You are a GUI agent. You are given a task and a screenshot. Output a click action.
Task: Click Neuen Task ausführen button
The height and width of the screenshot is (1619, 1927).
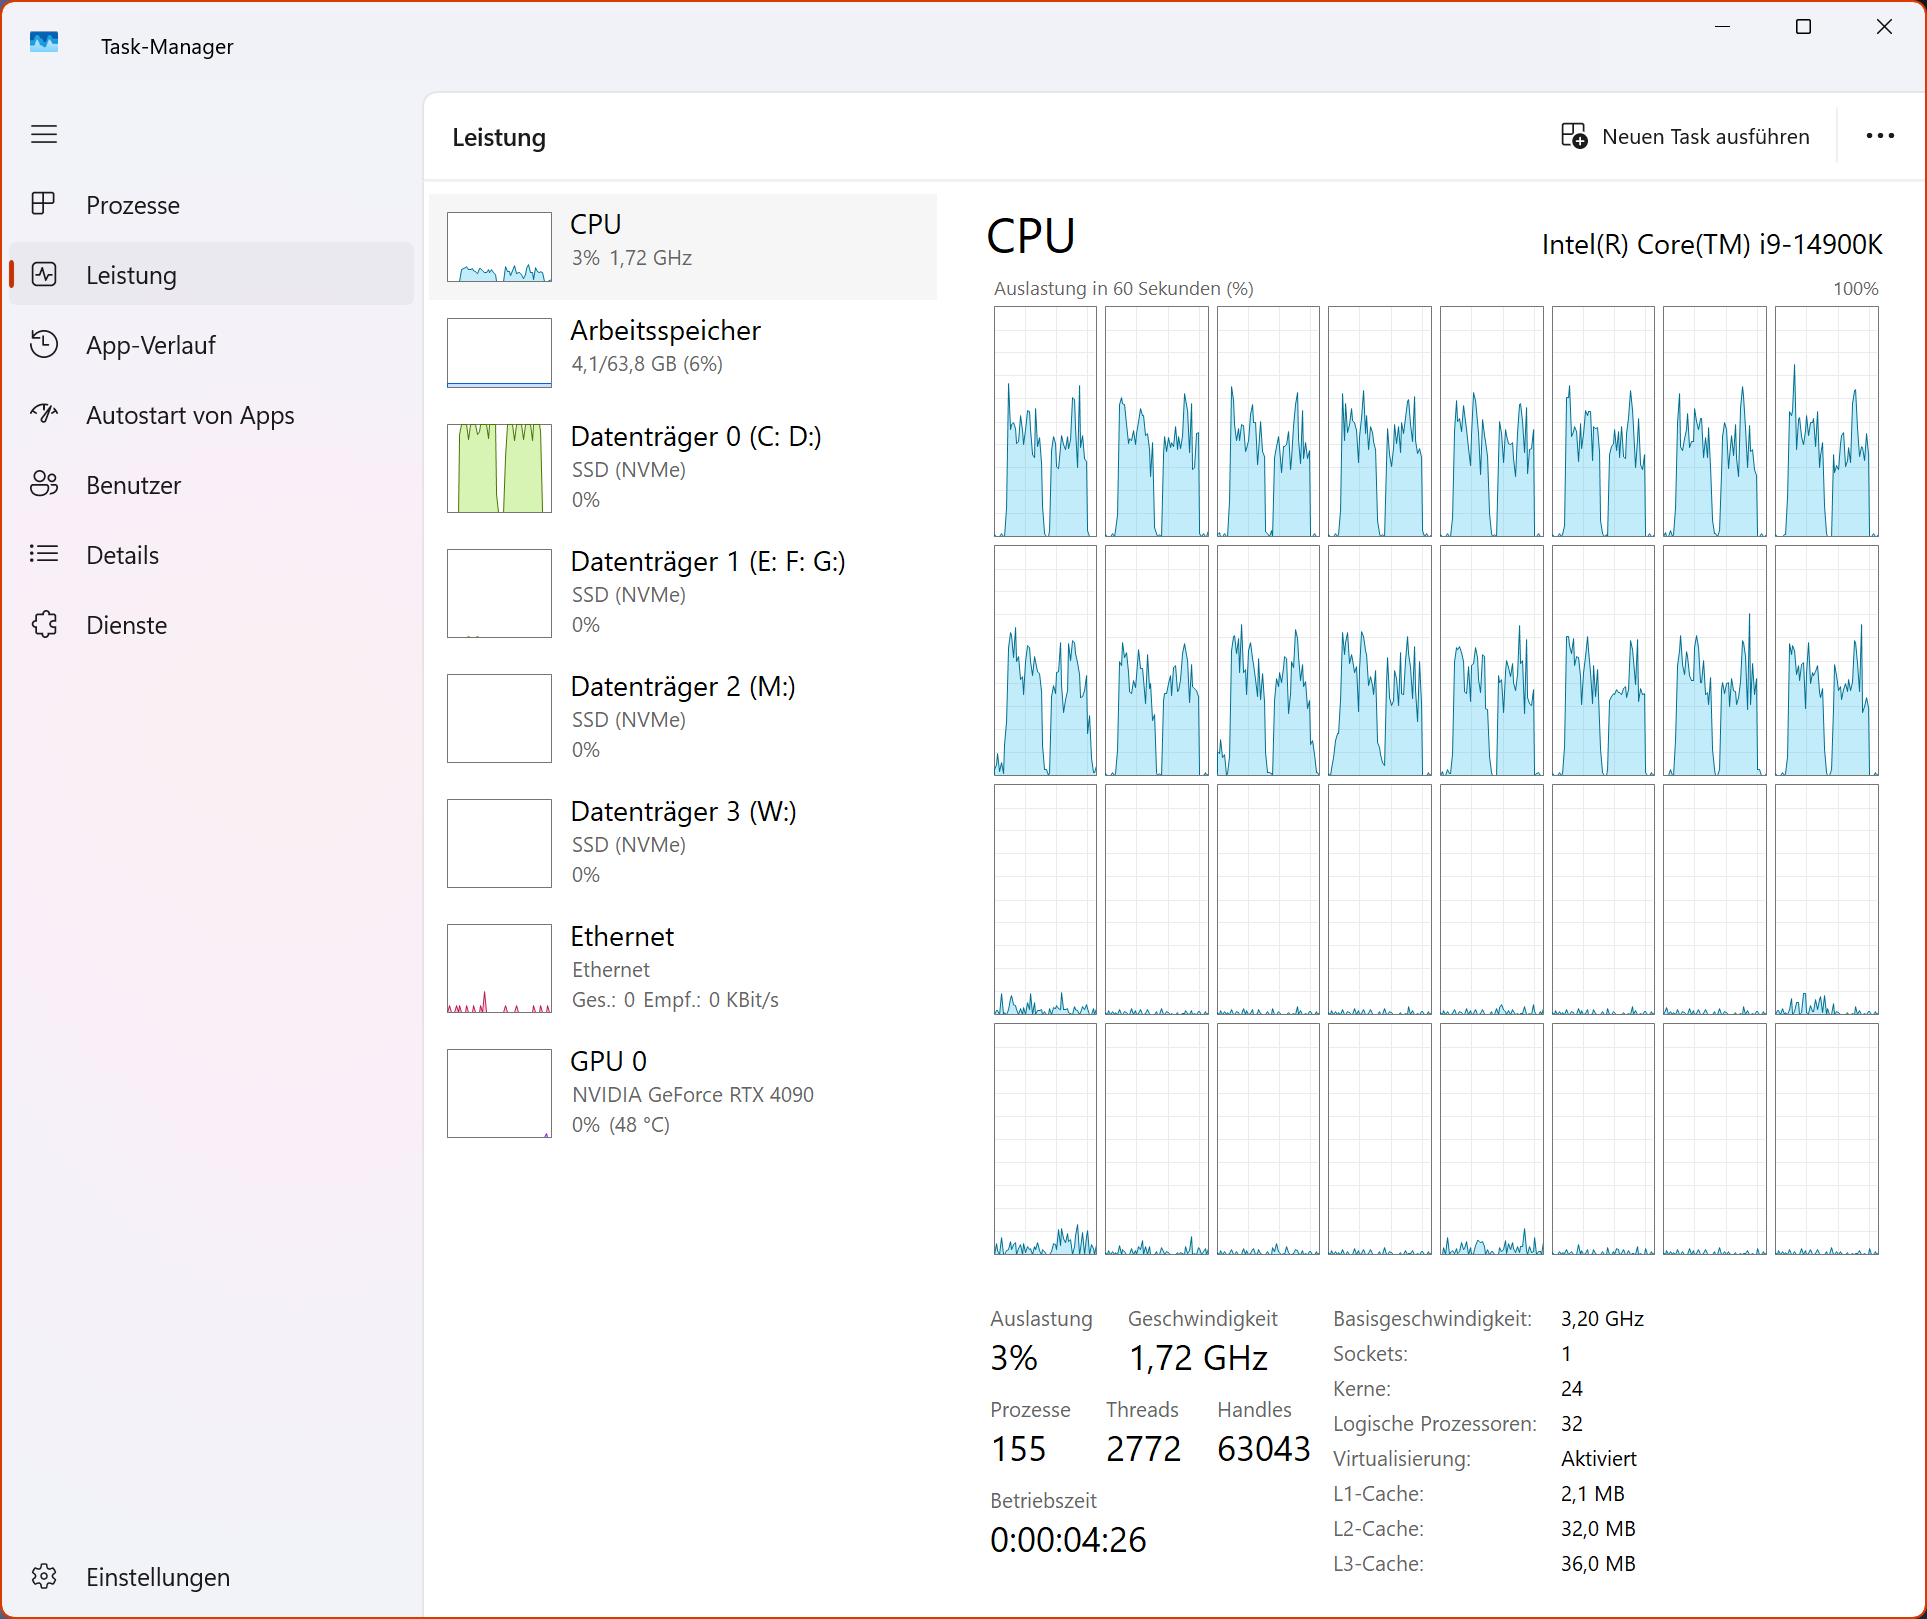tap(1686, 136)
